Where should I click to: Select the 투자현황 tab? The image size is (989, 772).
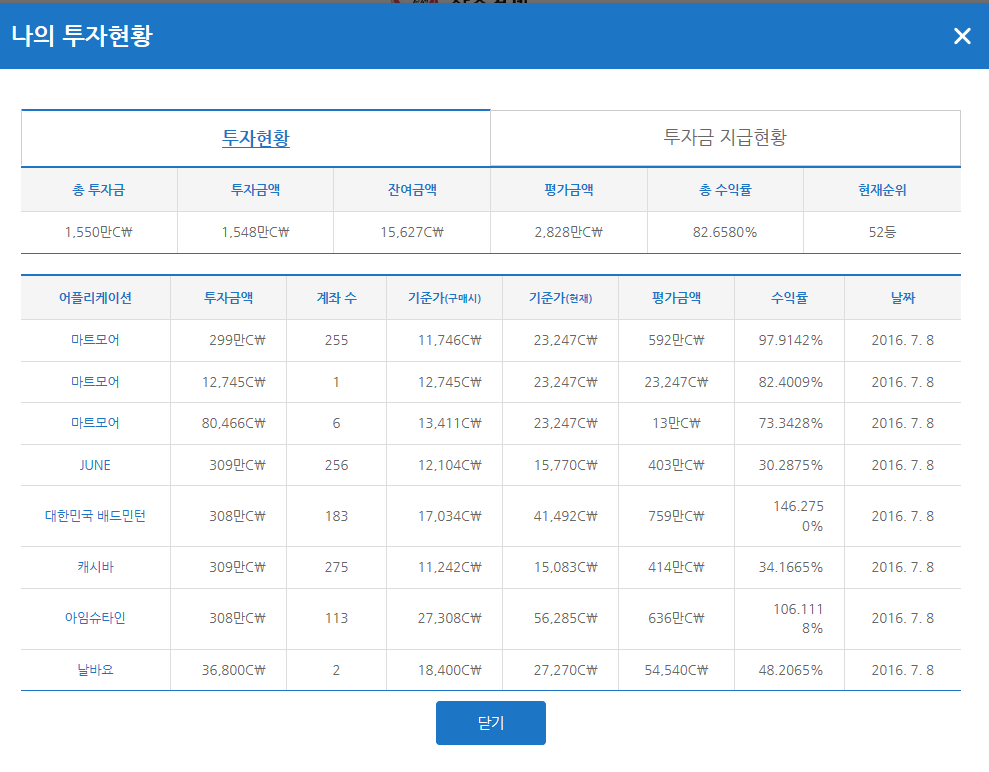coord(256,138)
